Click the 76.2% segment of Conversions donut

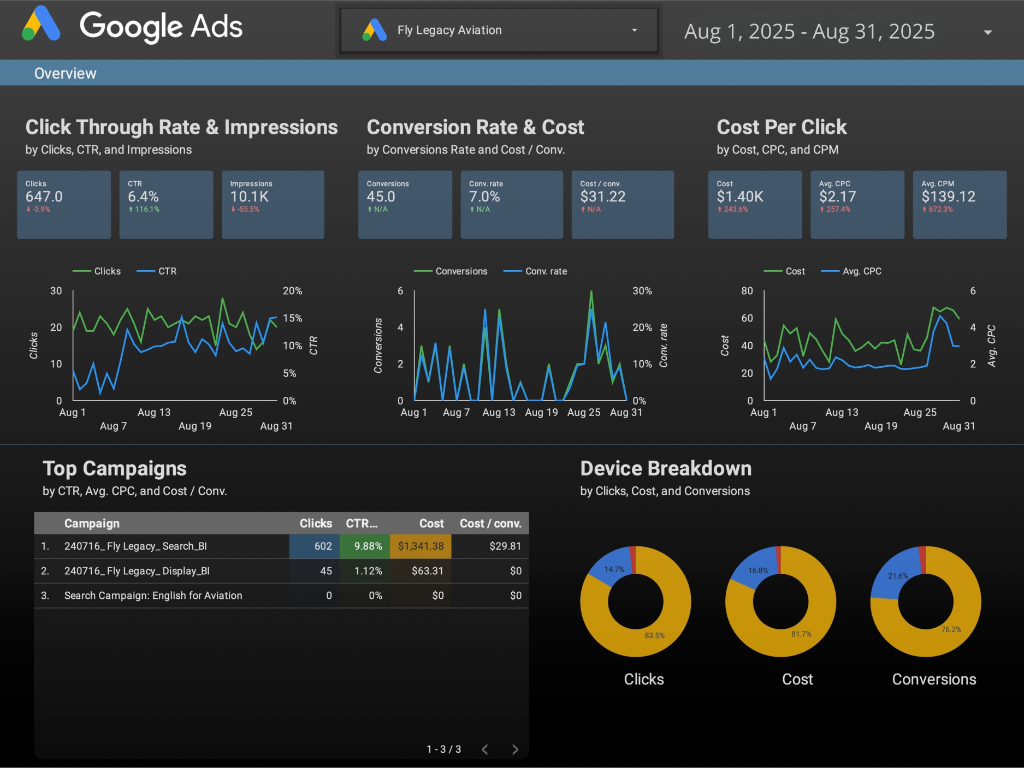coord(953,632)
